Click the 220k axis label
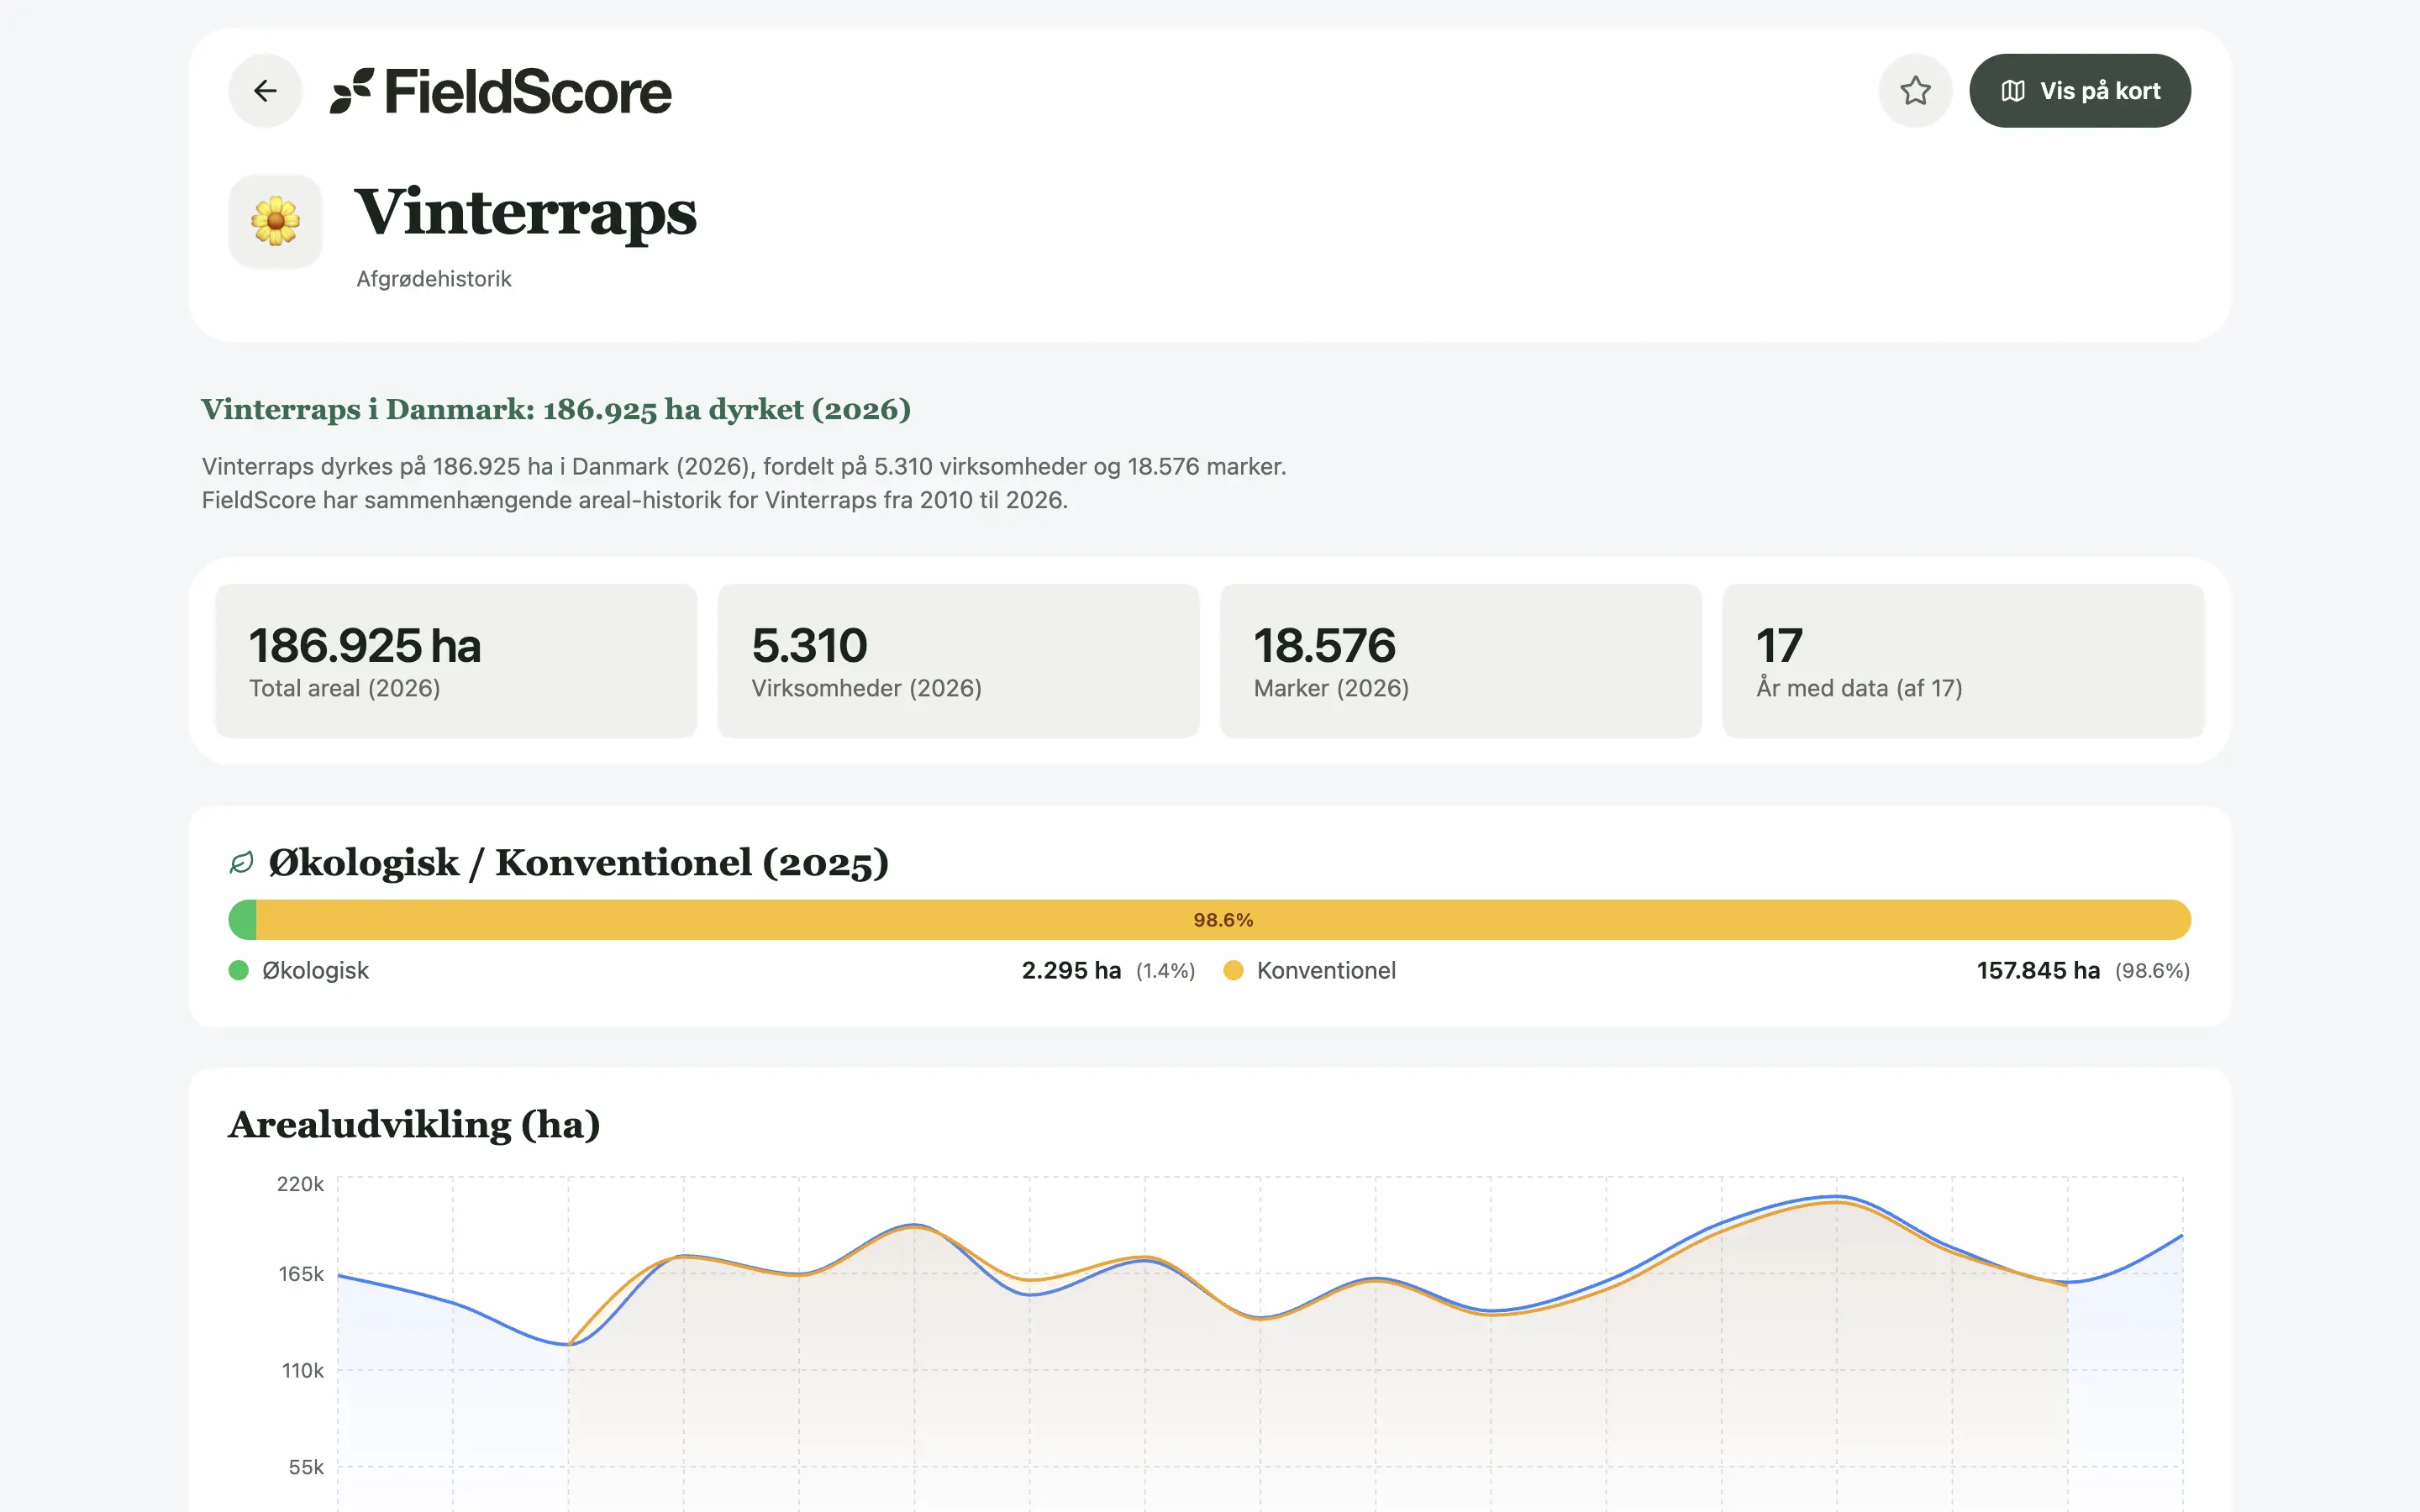The width and height of the screenshot is (2420, 1512). (x=300, y=1184)
